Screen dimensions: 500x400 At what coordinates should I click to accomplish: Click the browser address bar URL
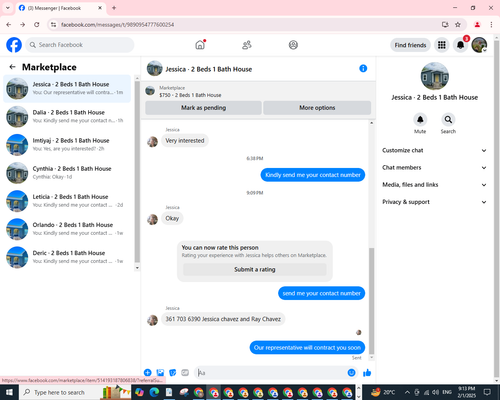pyautogui.click(x=117, y=25)
